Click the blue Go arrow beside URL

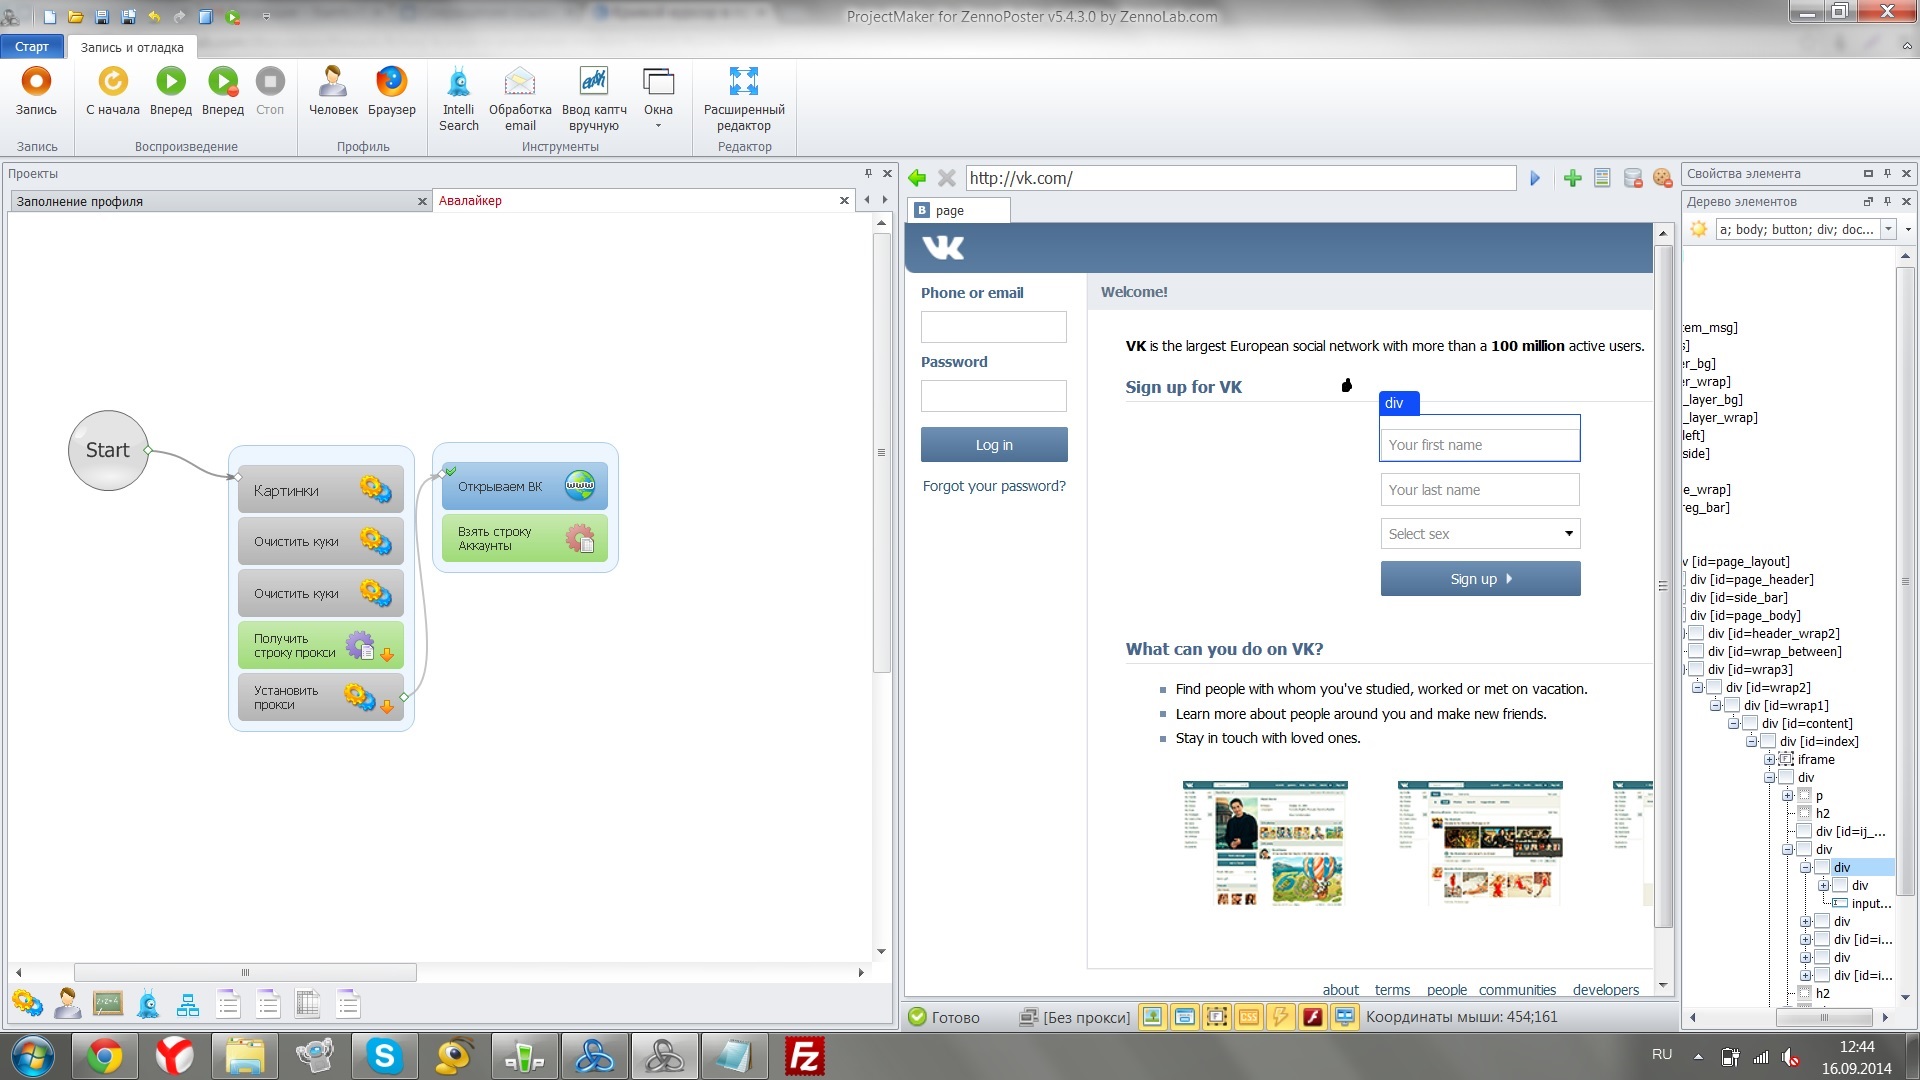point(1535,178)
